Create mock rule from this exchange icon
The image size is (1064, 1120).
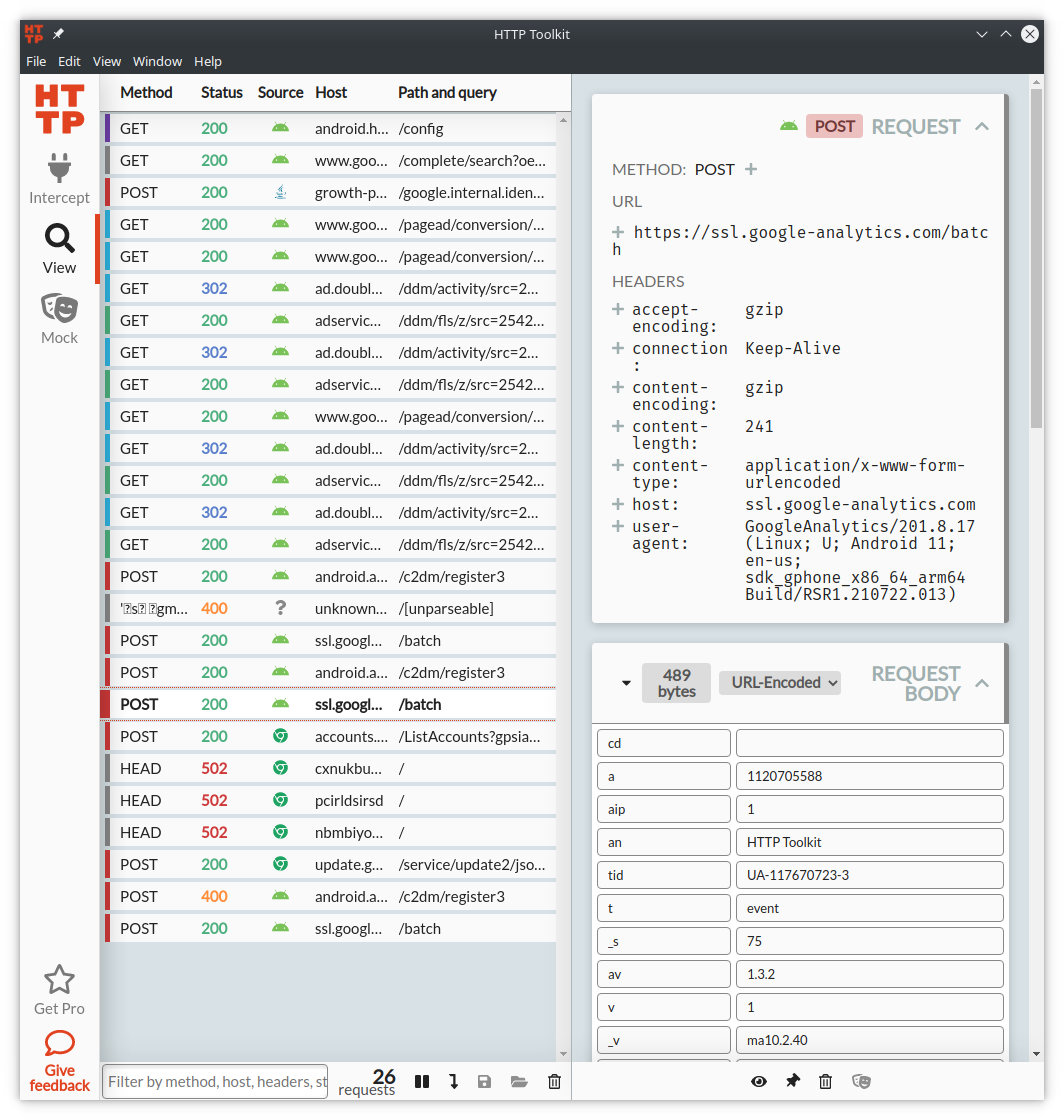coord(861,1081)
